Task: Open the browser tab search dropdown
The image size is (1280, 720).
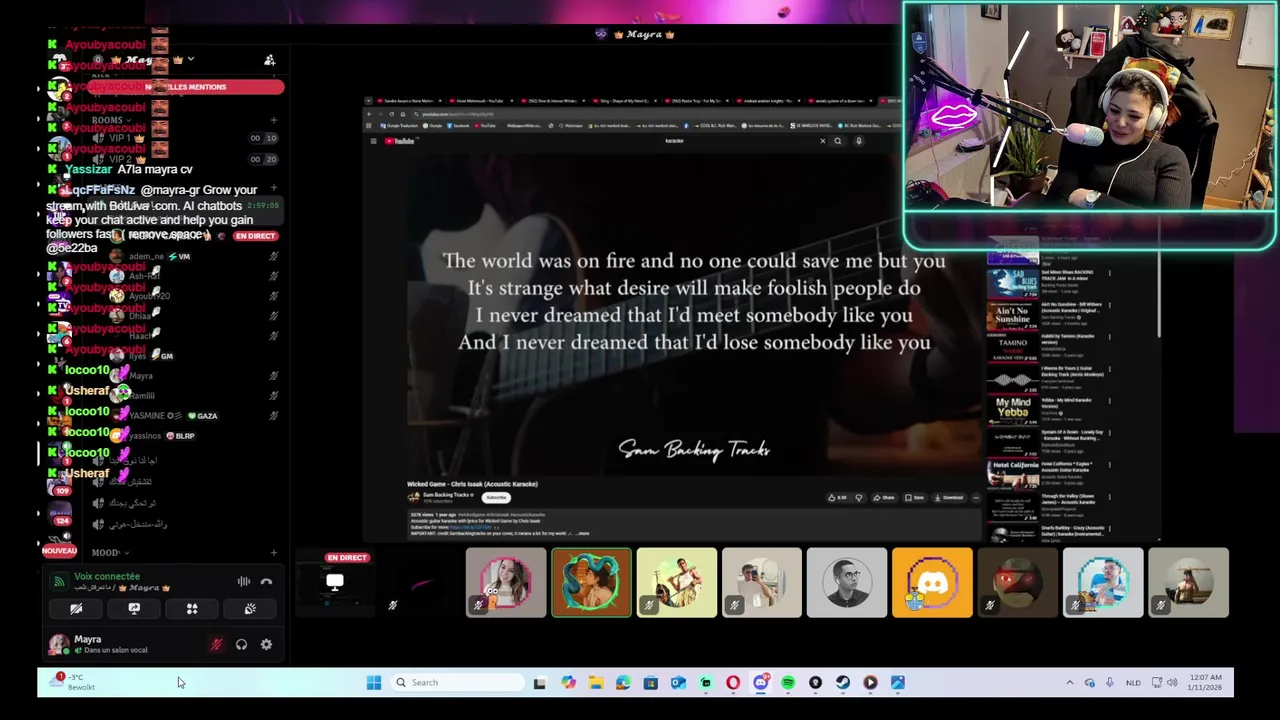Action: point(368,101)
